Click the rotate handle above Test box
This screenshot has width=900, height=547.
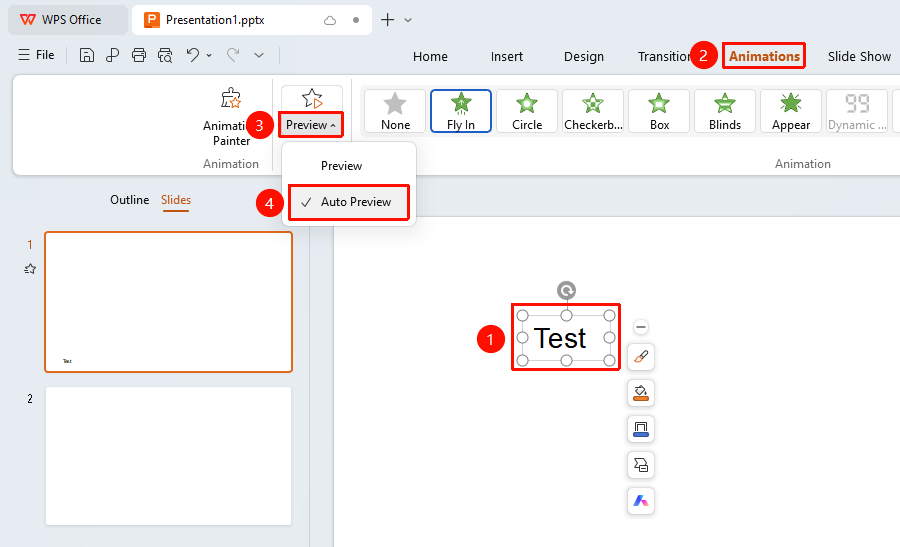[567, 290]
